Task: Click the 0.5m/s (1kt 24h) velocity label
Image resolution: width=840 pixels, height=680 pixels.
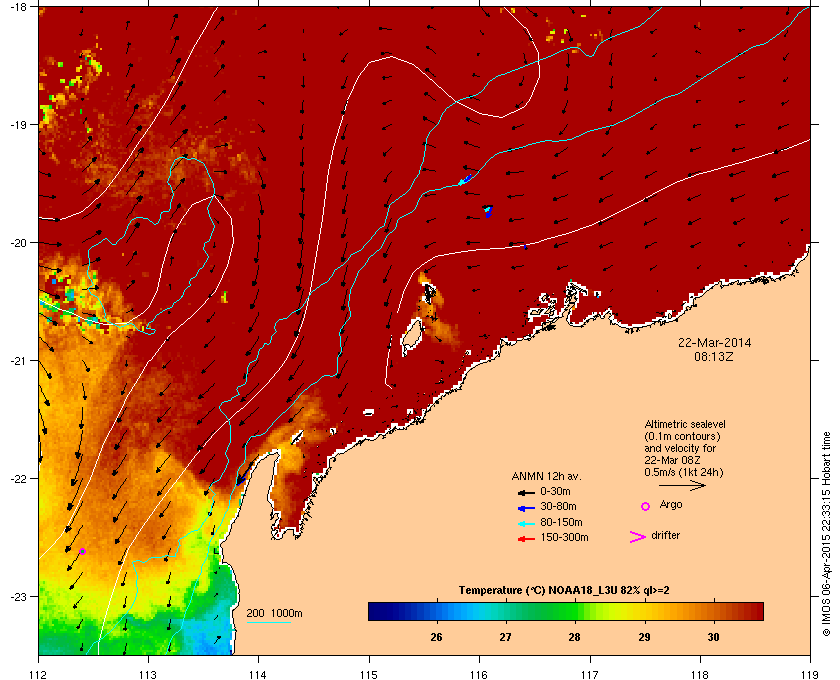Action: pyautogui.click(x=684, y=473)
